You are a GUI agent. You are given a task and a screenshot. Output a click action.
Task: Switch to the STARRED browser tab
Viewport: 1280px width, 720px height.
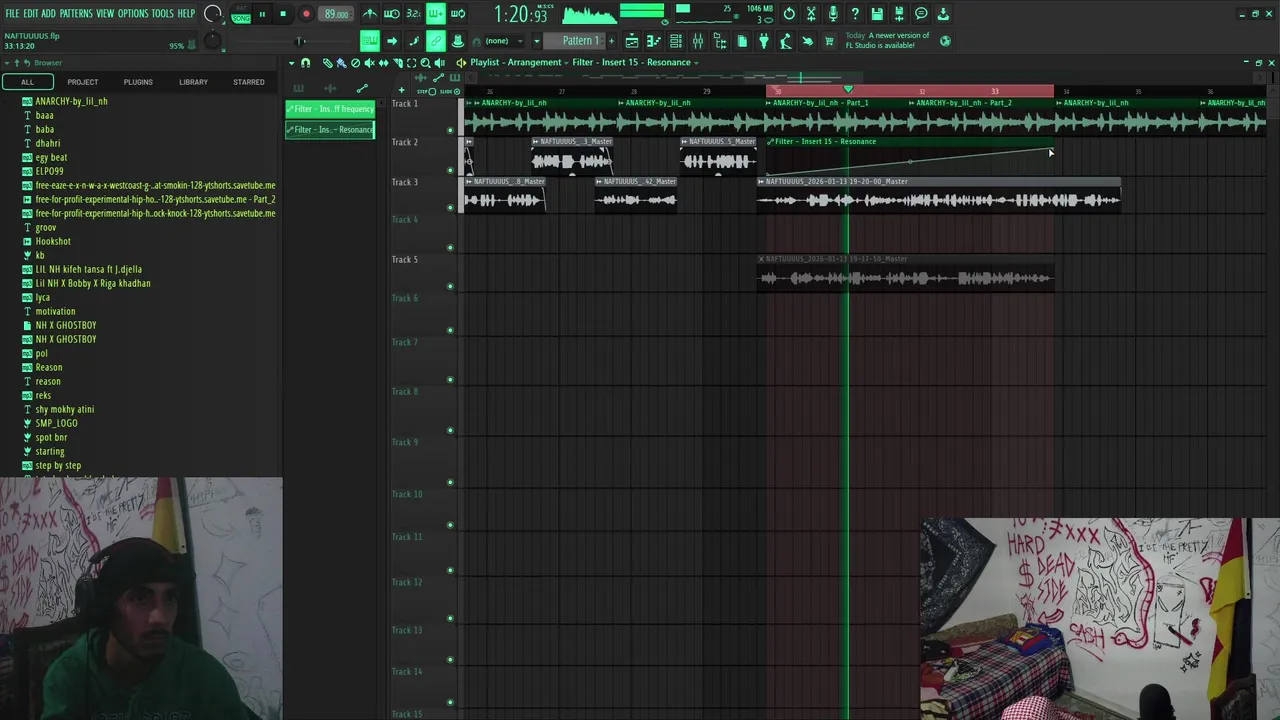coord(249,82)
